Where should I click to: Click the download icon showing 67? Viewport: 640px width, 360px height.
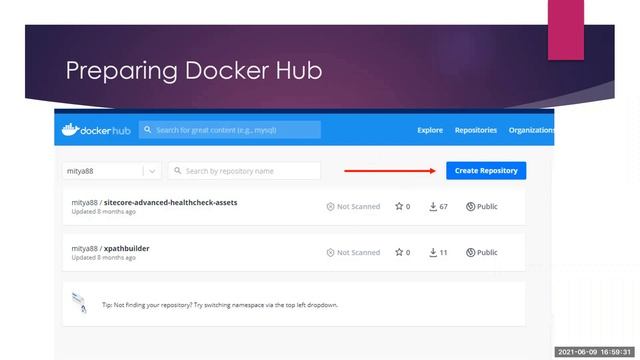pyautogui.click(x=433, y=207)
